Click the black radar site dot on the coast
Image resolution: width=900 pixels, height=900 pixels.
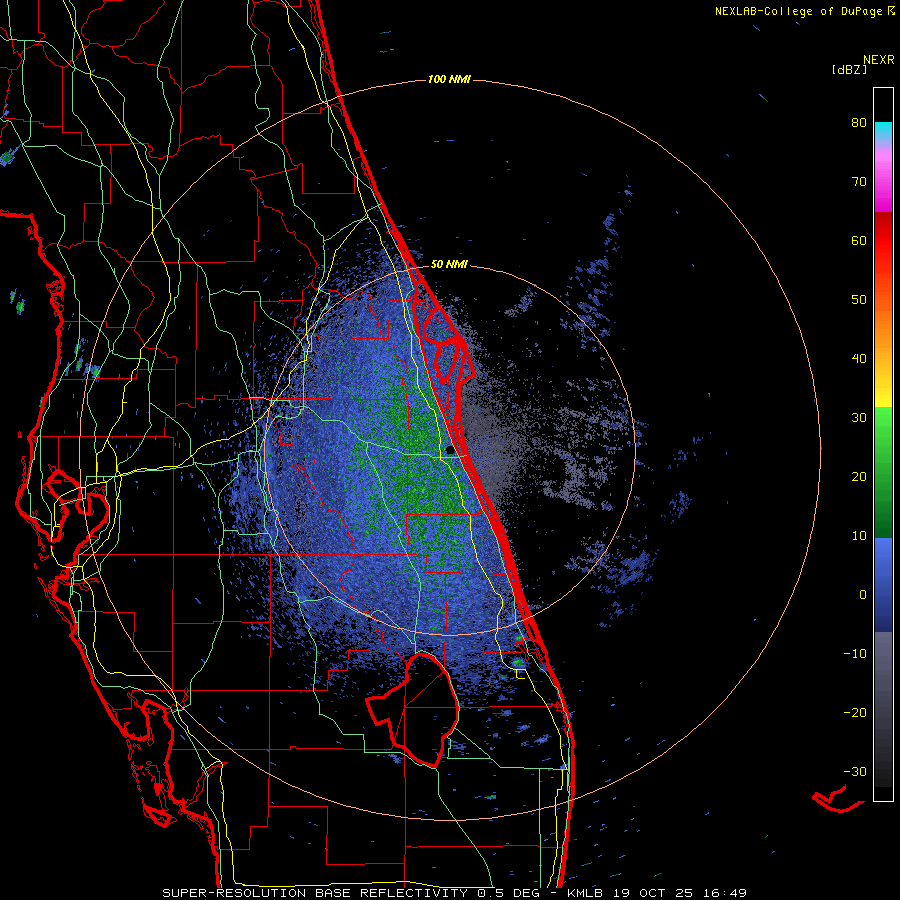[x=449, y=451]
